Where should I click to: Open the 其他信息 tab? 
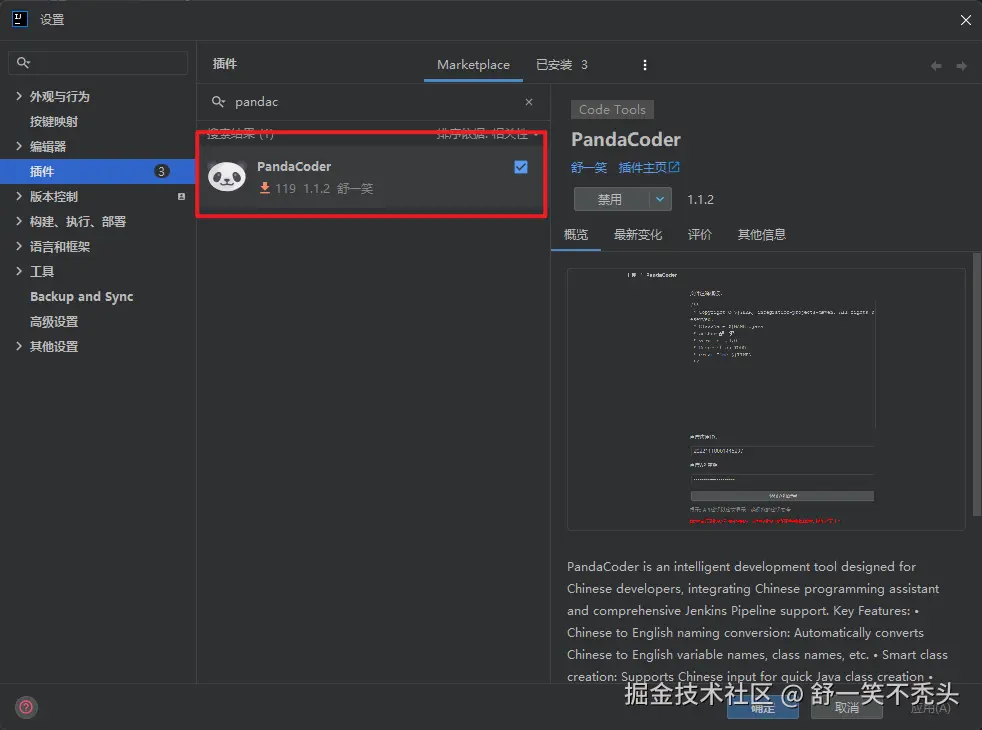tap(762, 234)
